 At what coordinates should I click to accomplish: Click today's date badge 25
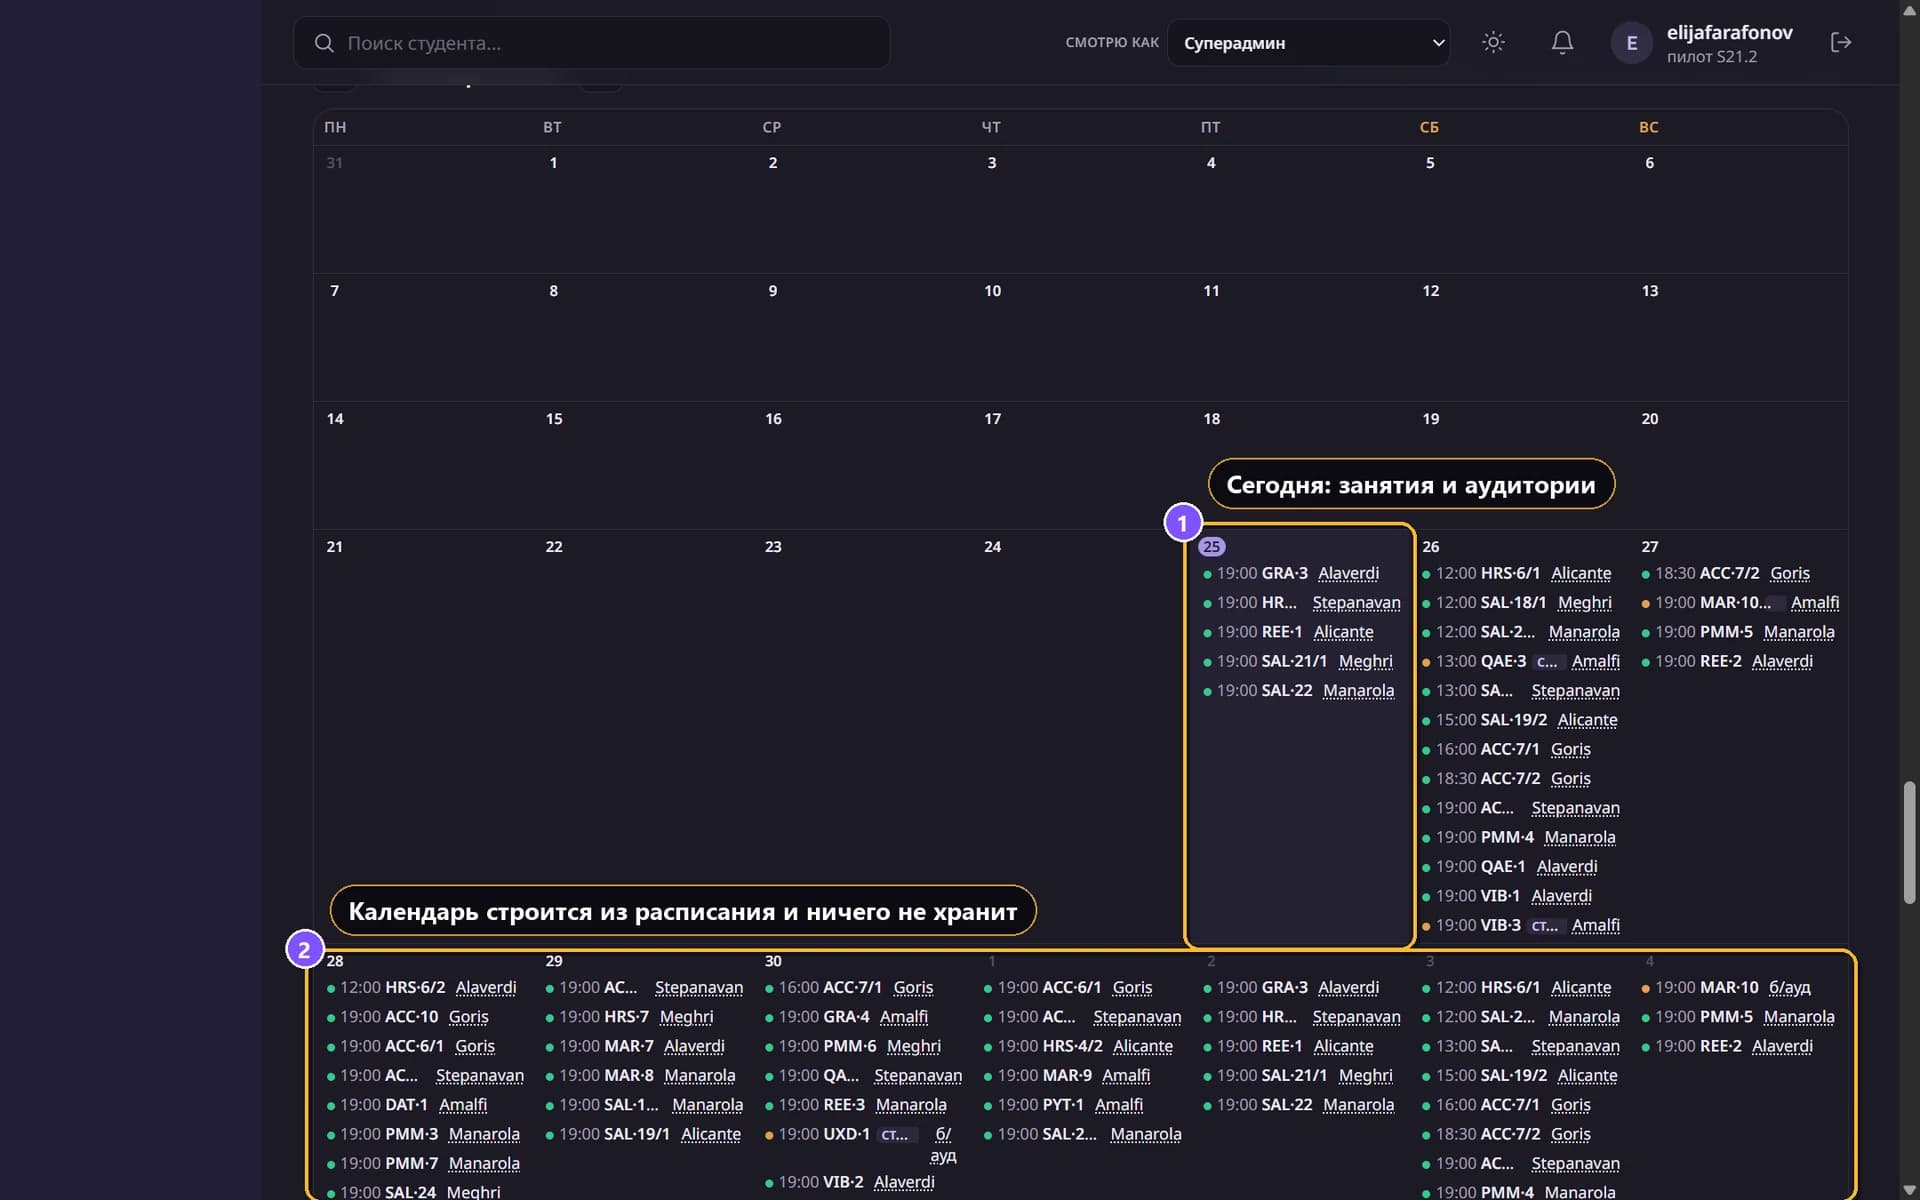click(x=1211, y=546)
